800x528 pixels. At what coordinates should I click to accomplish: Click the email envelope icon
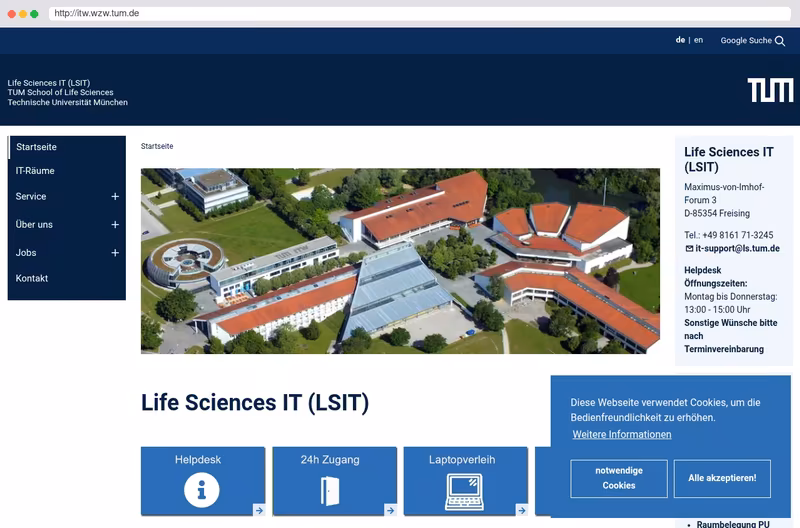point(689,248)
